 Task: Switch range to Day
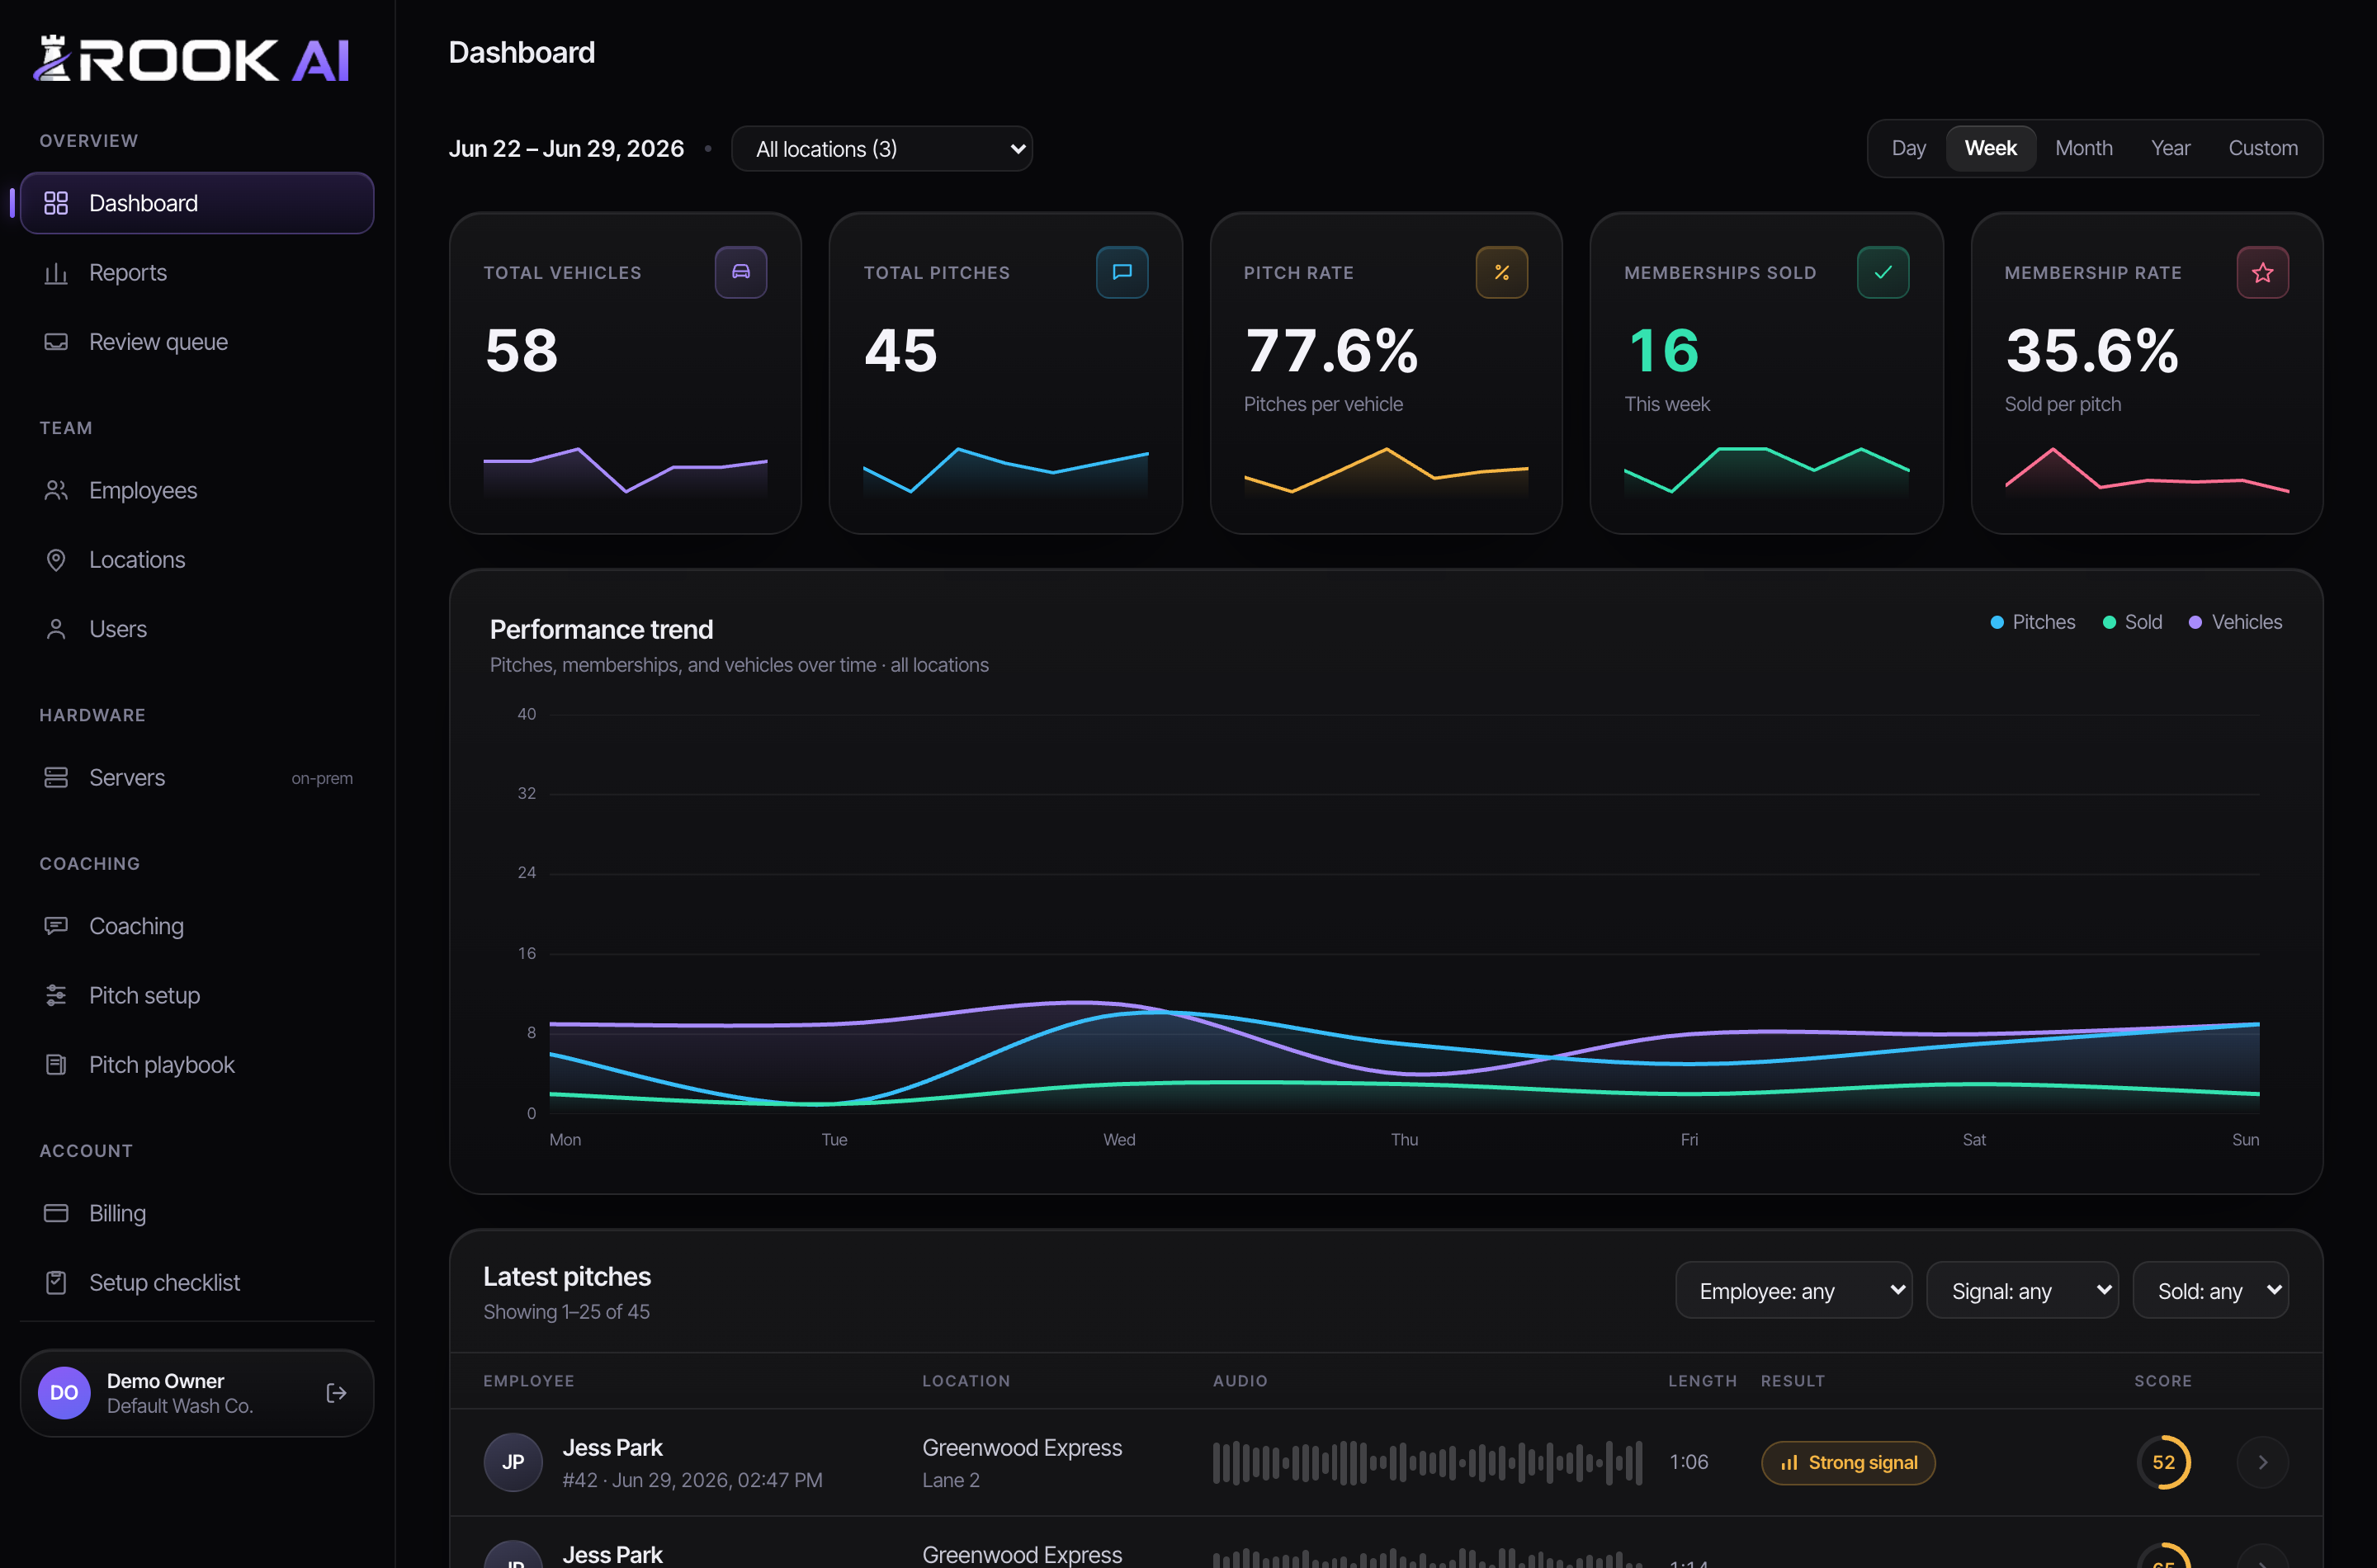pos(1908,148)
